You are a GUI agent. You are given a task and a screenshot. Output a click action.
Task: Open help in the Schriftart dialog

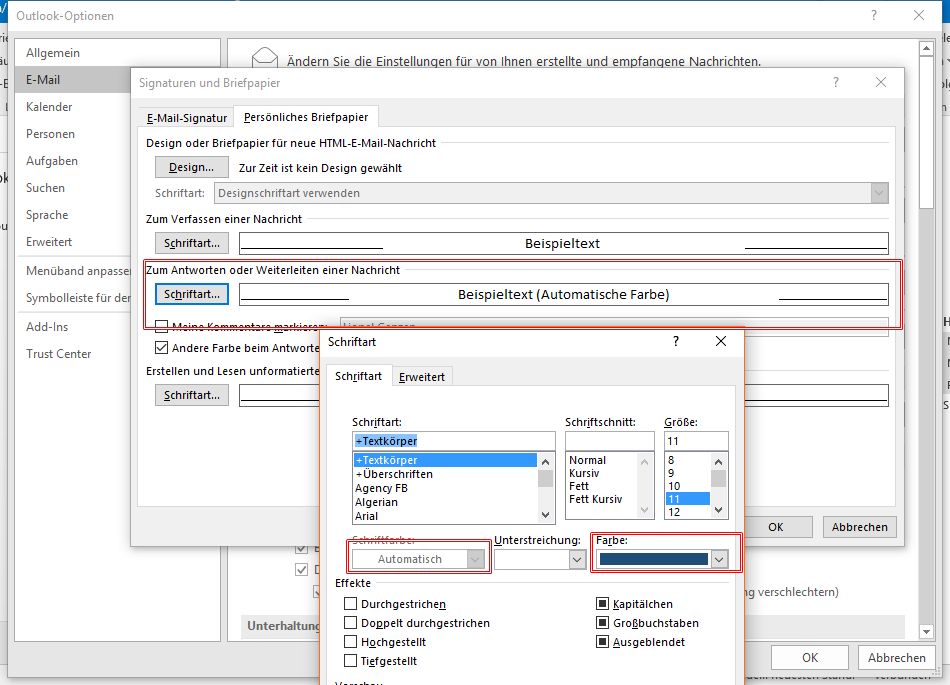[x=676, y=342]
